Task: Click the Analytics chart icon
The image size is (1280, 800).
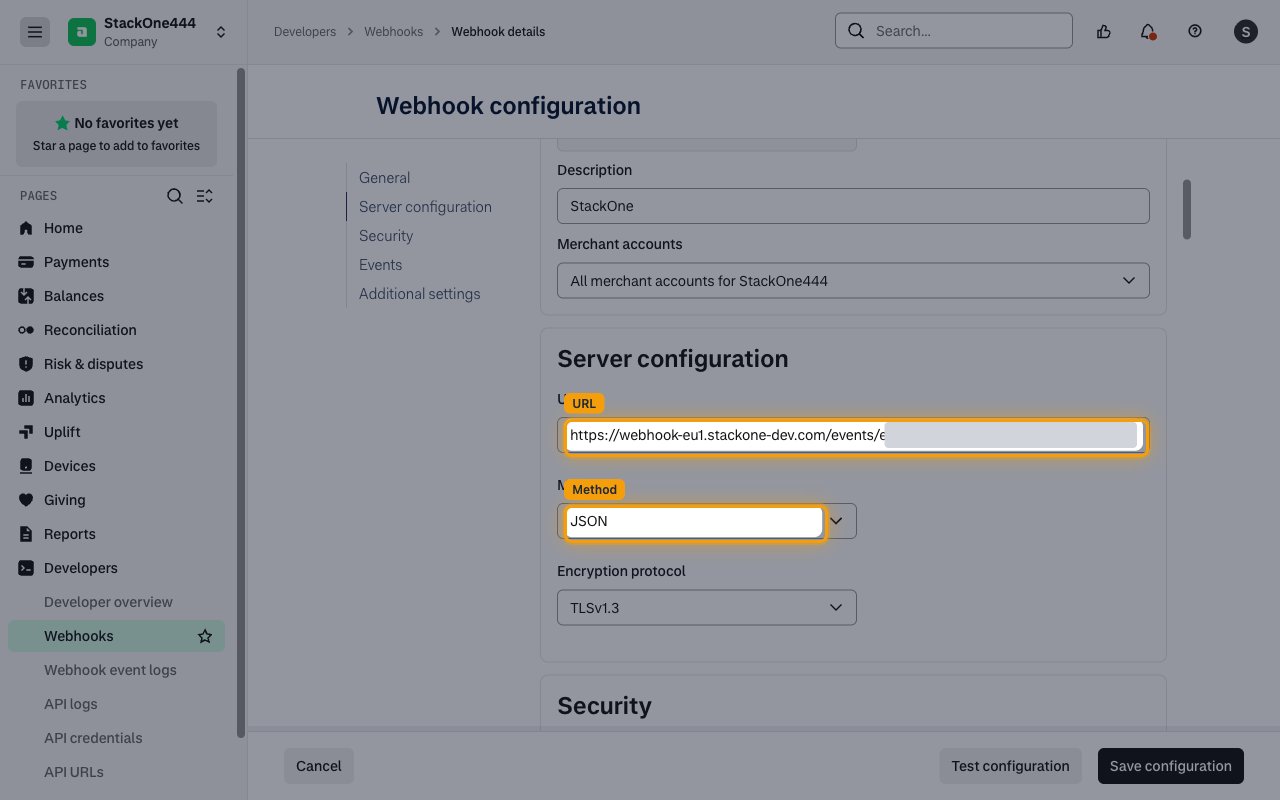Action: pyautogui.click(x=26, y=398)
